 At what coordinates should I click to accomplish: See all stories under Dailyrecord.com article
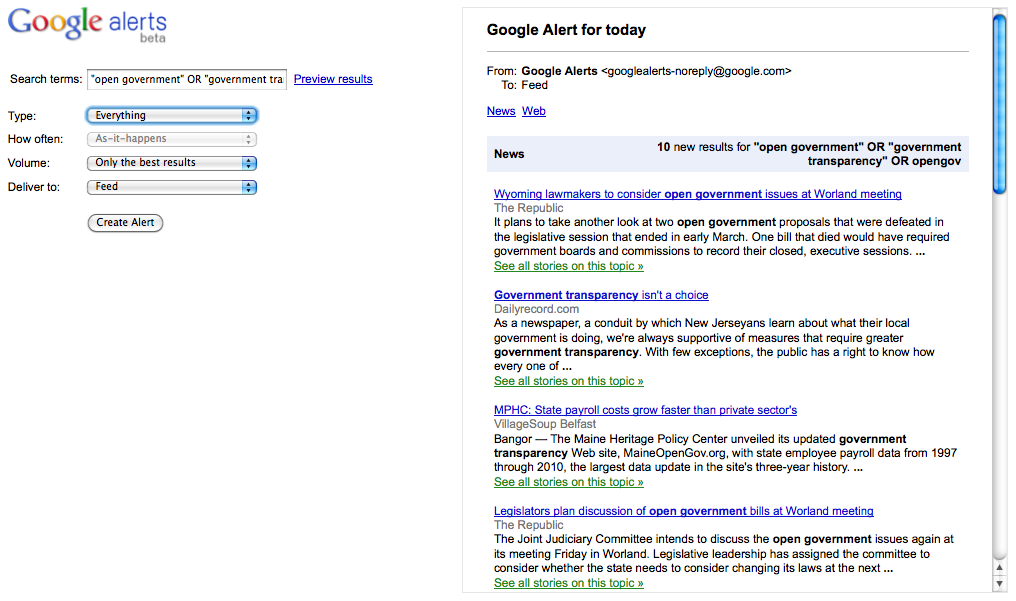(x=568, y=381)
